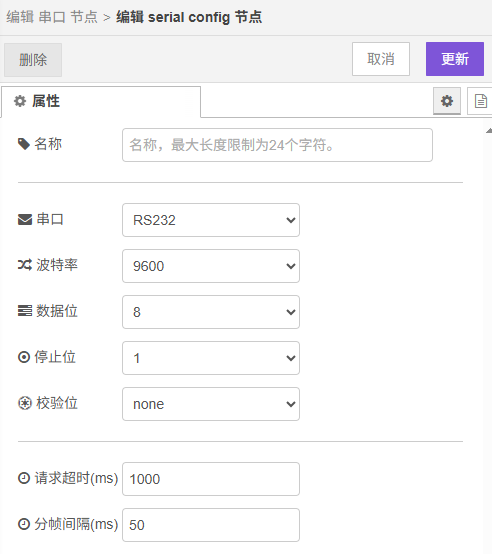Click the 更新 button
492x554 pixels.
pos(455,59)
